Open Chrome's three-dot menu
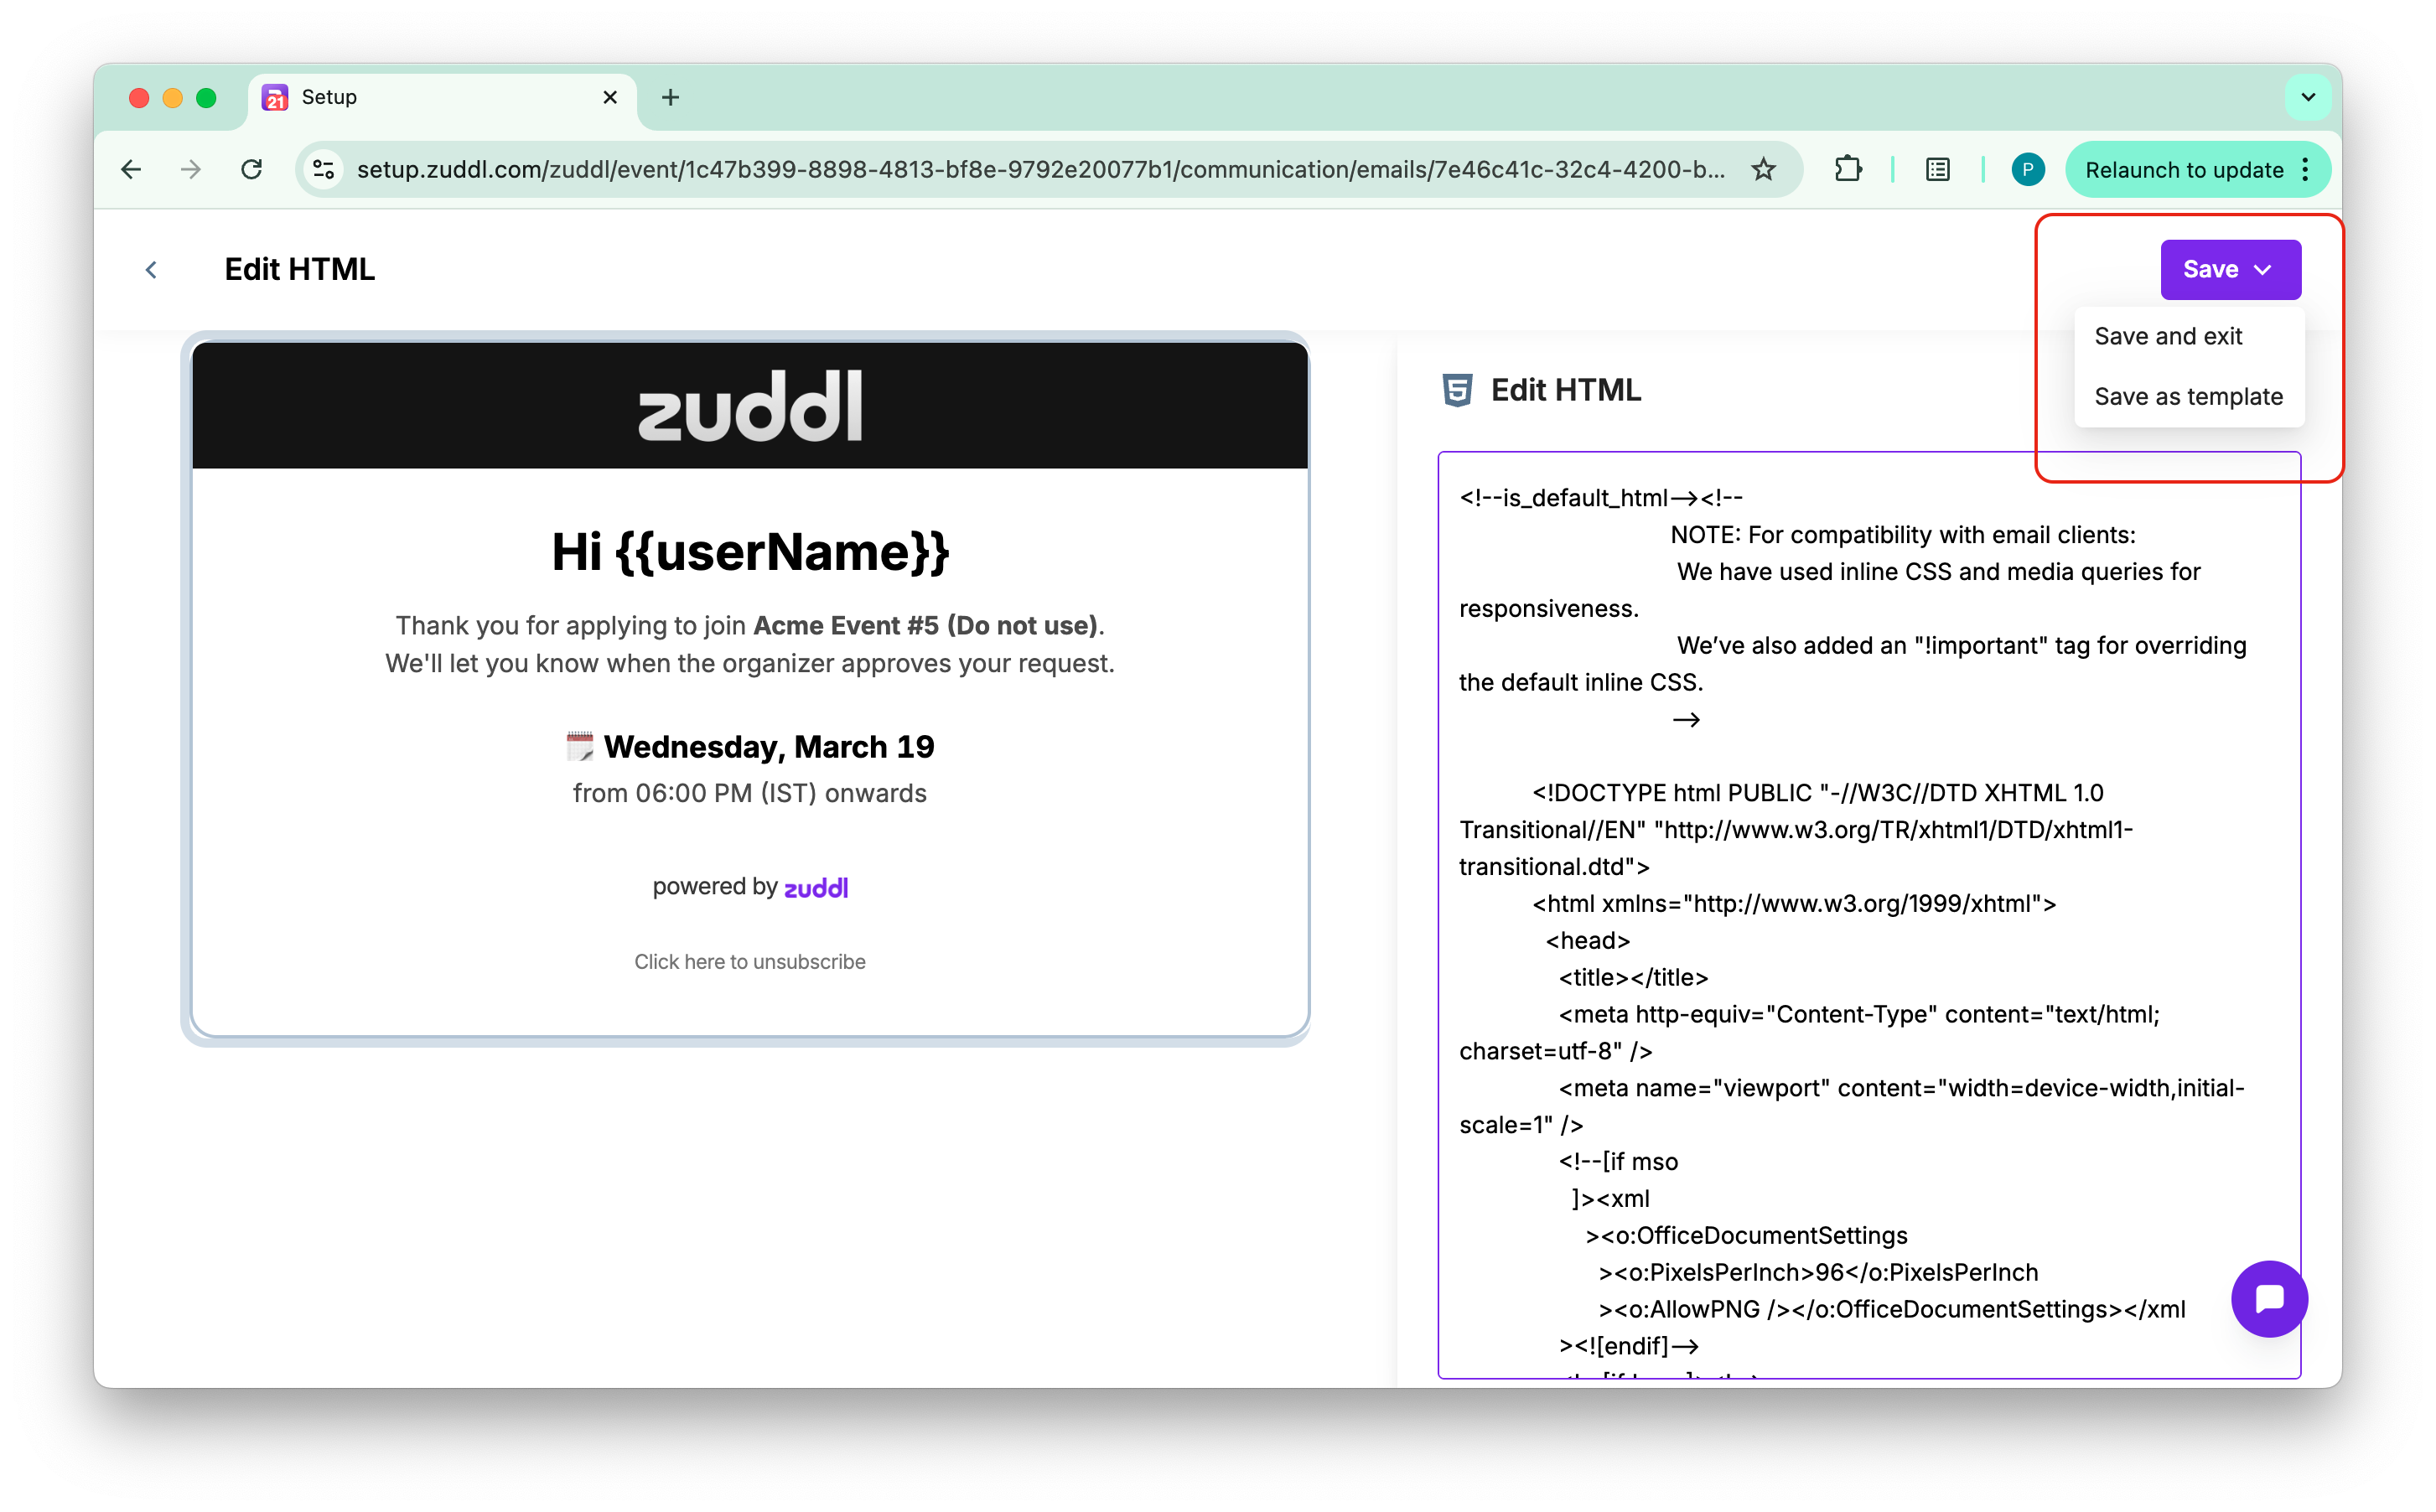This screenshot has width=2436, height=1512. coord(2305,170)
